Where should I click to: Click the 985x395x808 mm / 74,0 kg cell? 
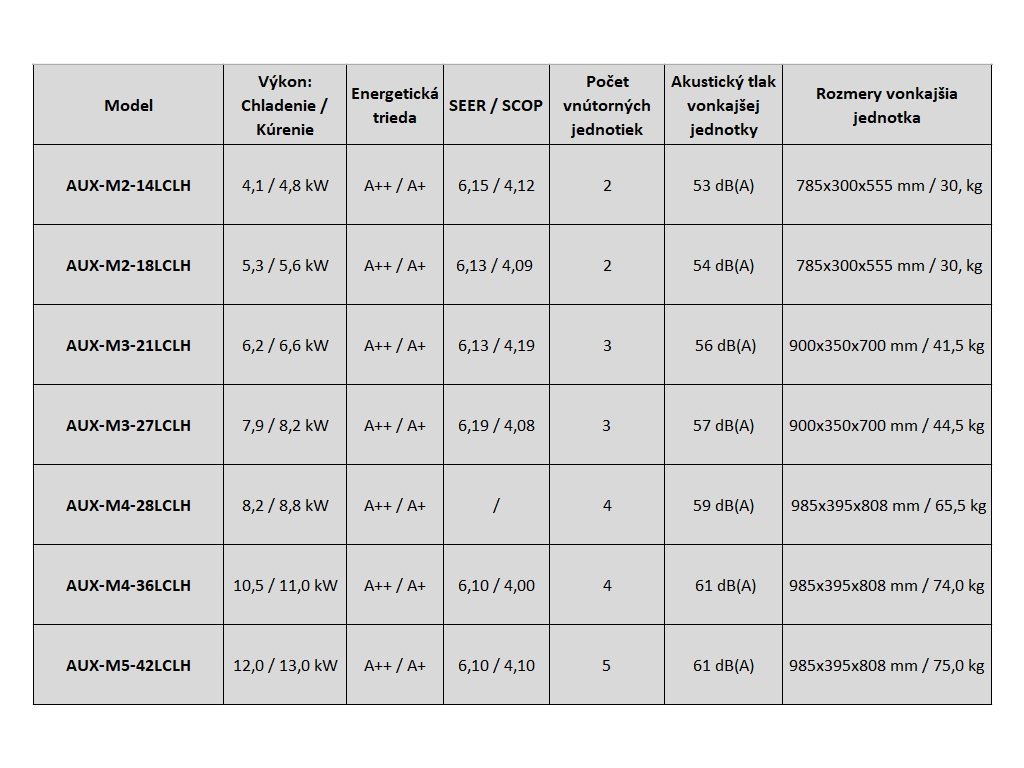pos(886,586)
